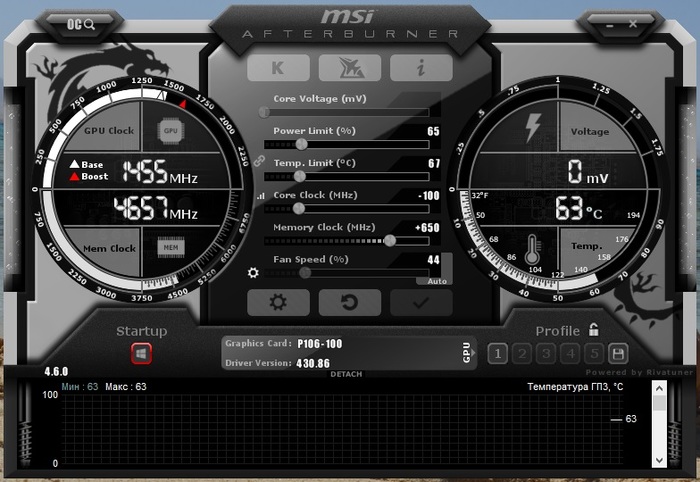Click the version number 4.6.0
Viewport: 700px width, 482px height.
[x=56, y=371]
